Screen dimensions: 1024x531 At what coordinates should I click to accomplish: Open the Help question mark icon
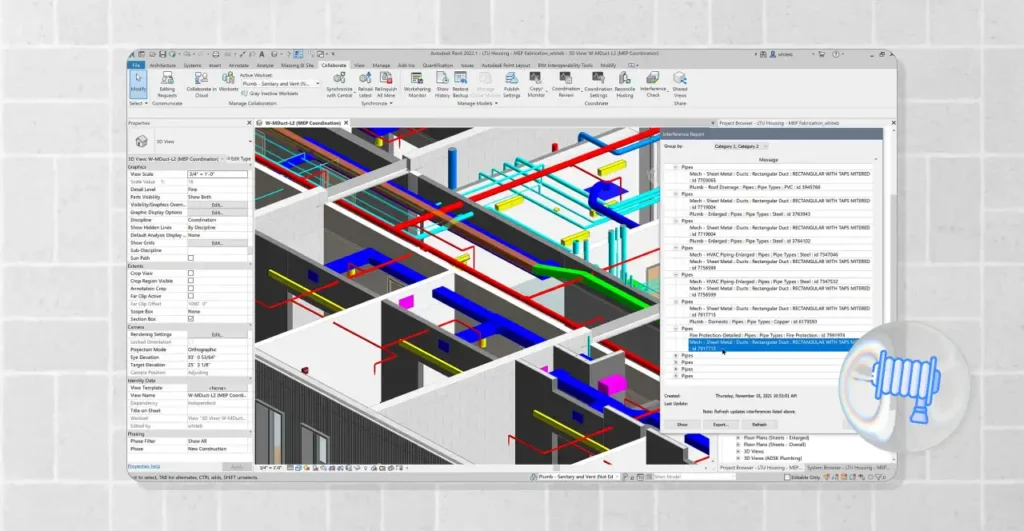click(836, 54)
